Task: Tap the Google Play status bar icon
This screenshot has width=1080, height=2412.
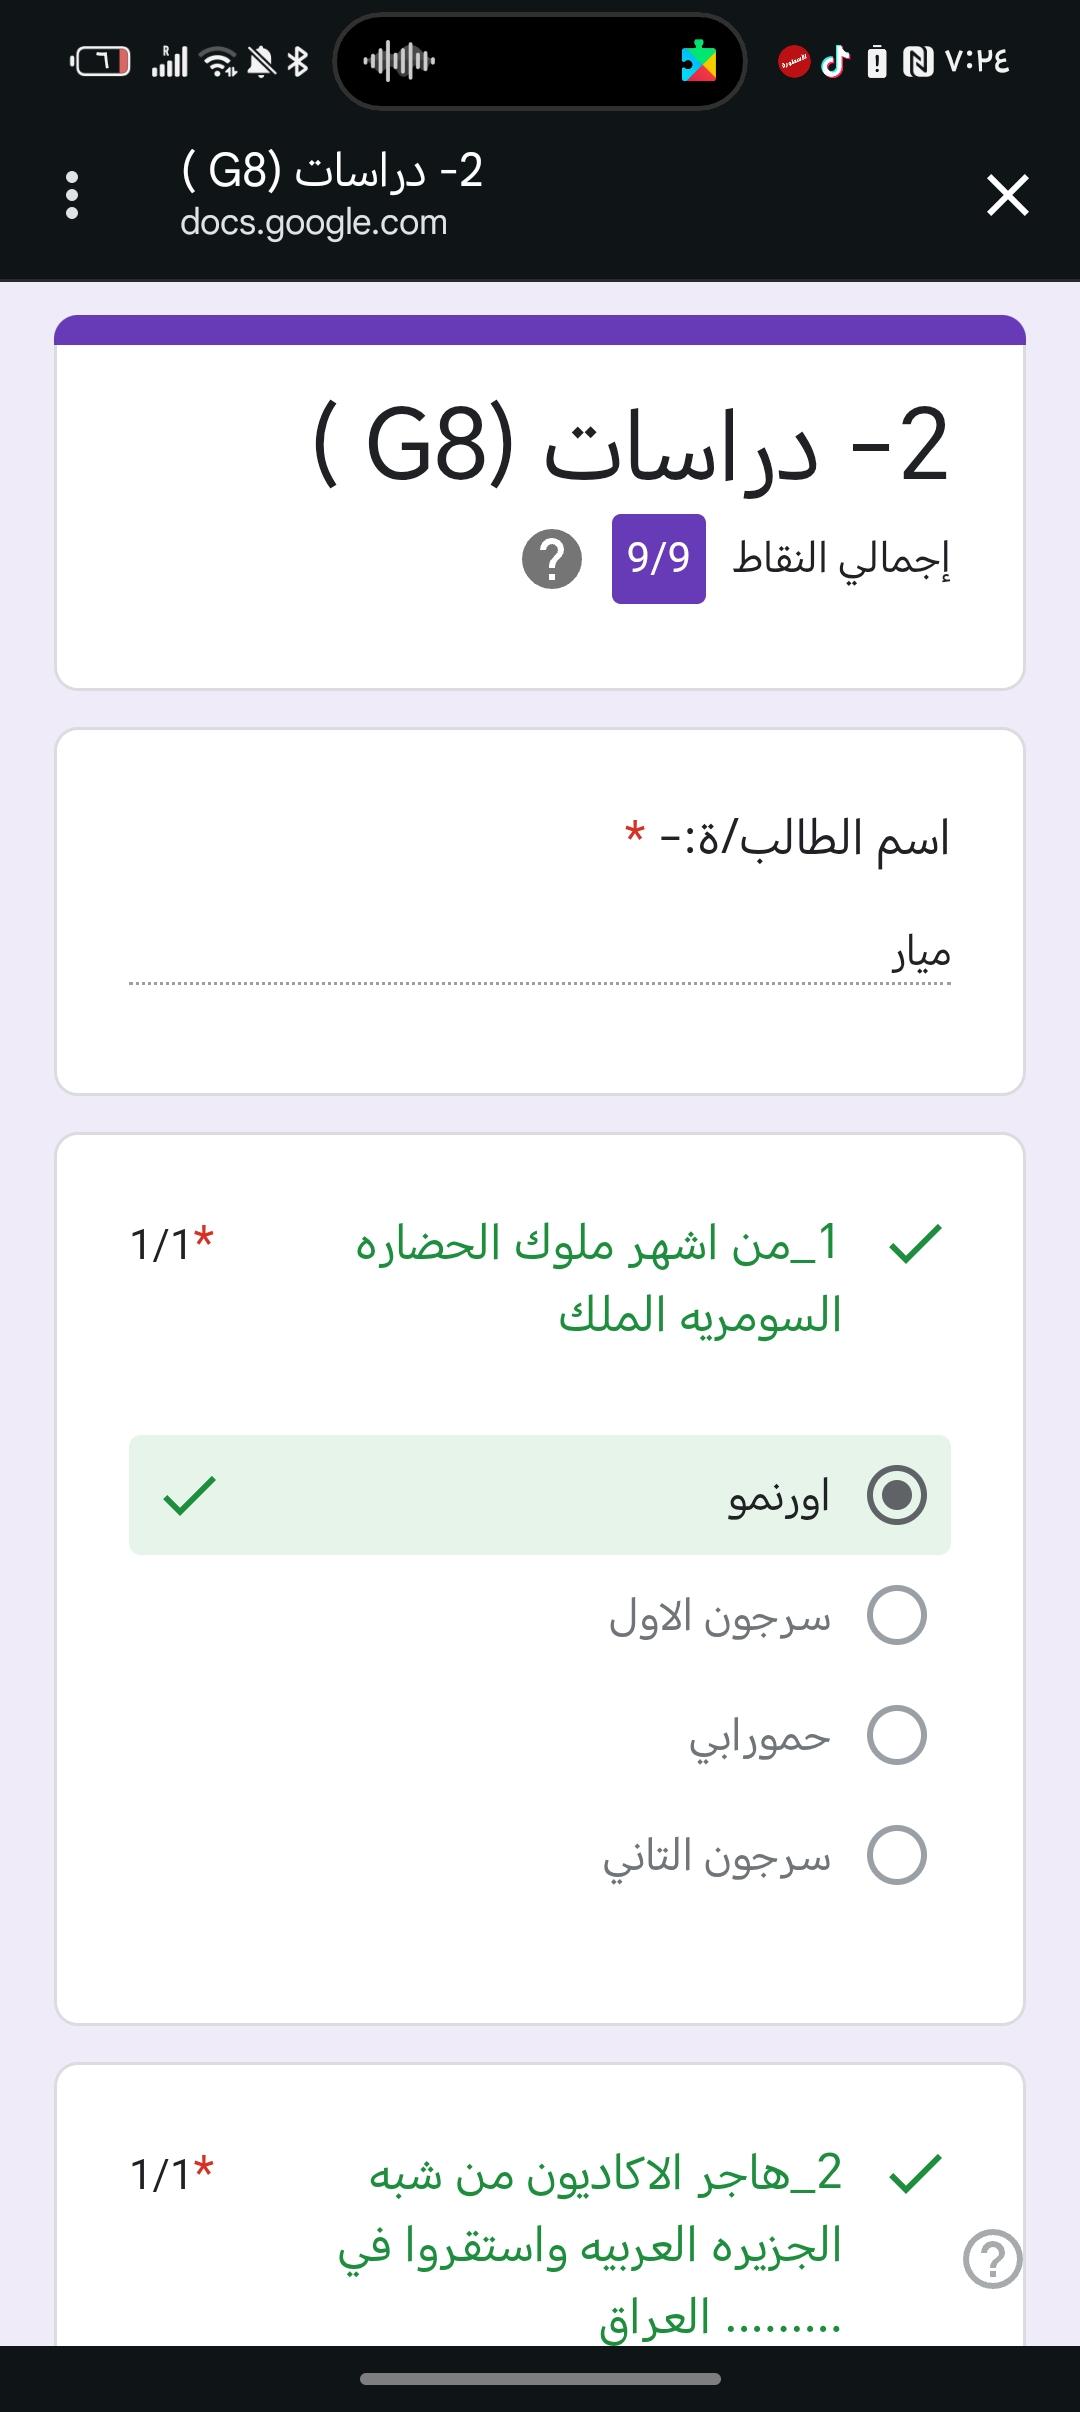Action: (699, 62)
